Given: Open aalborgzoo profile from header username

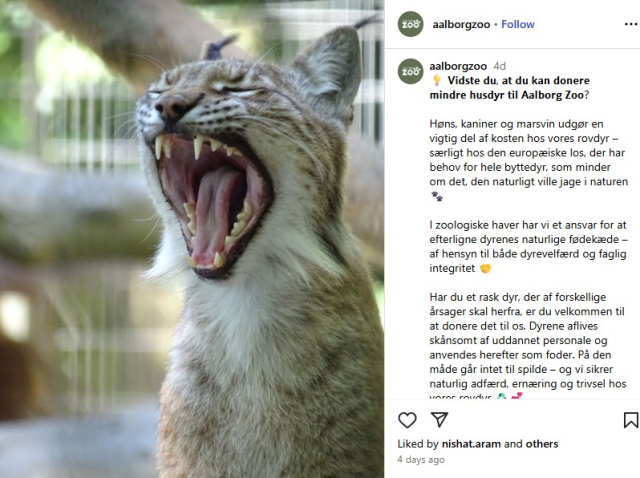Looking at the screenshot, I should [461, 24].
